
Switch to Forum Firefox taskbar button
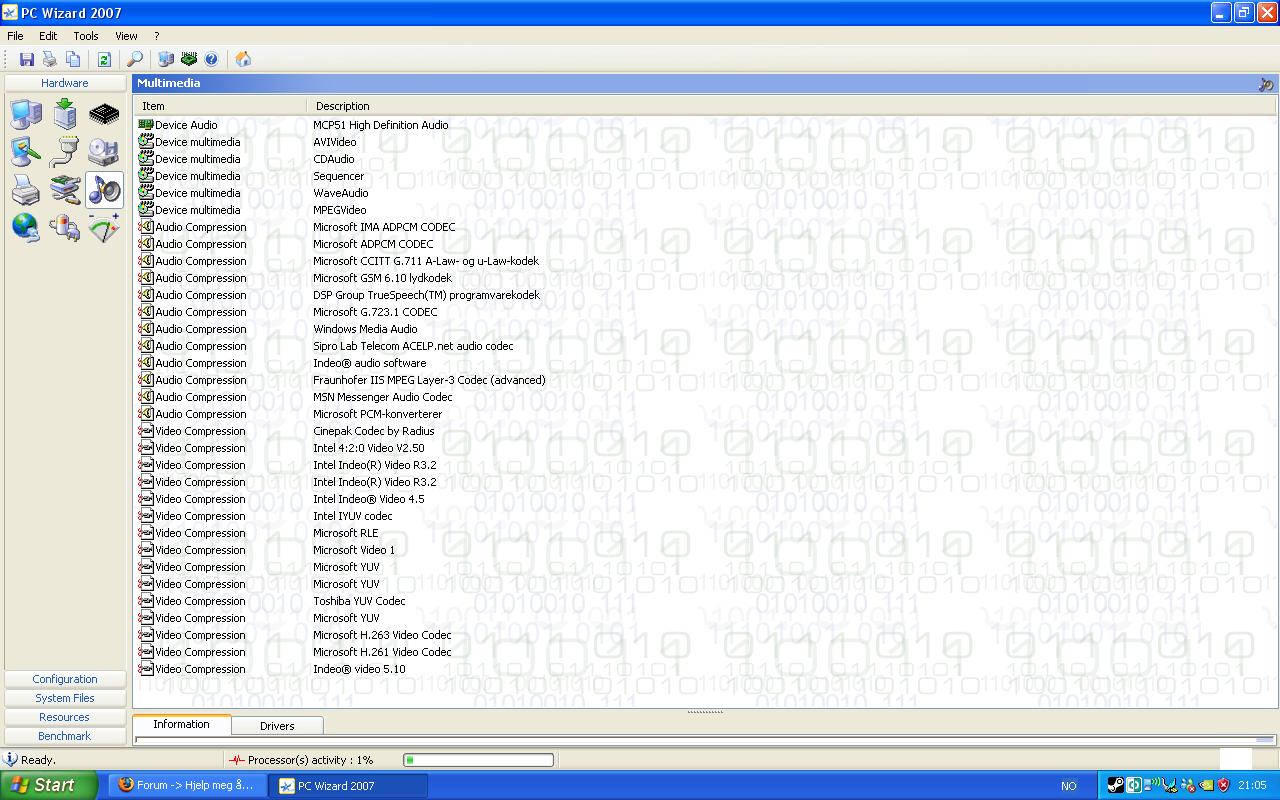188,785
